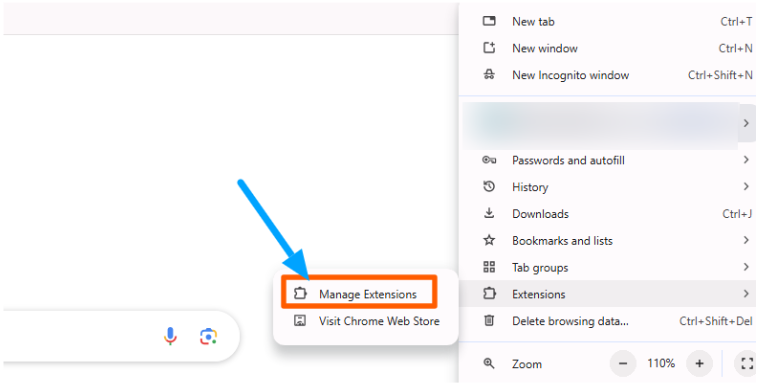The width and height of the screenshot is (758, 384).
Task: Open Tab groups menu item
Action: tap(608, 267)
